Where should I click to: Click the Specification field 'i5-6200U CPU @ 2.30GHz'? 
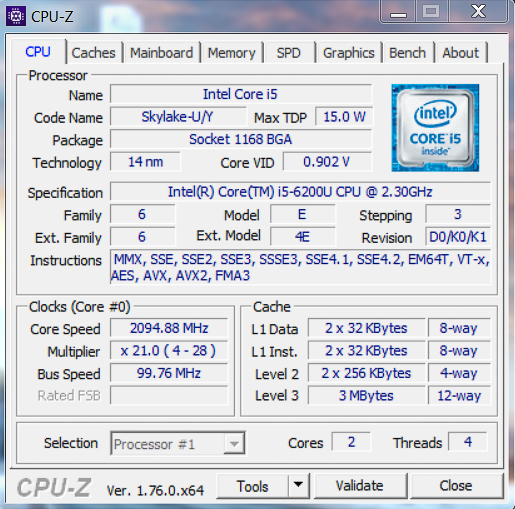click(300, 192)
